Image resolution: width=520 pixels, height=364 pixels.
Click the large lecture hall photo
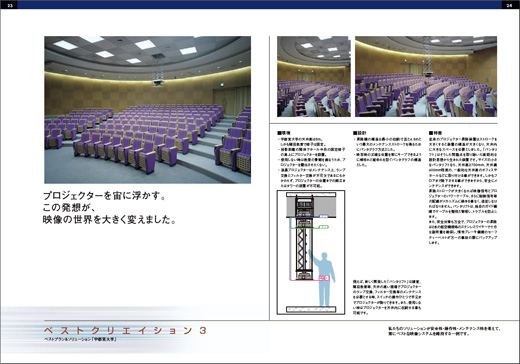click(147, 110)
